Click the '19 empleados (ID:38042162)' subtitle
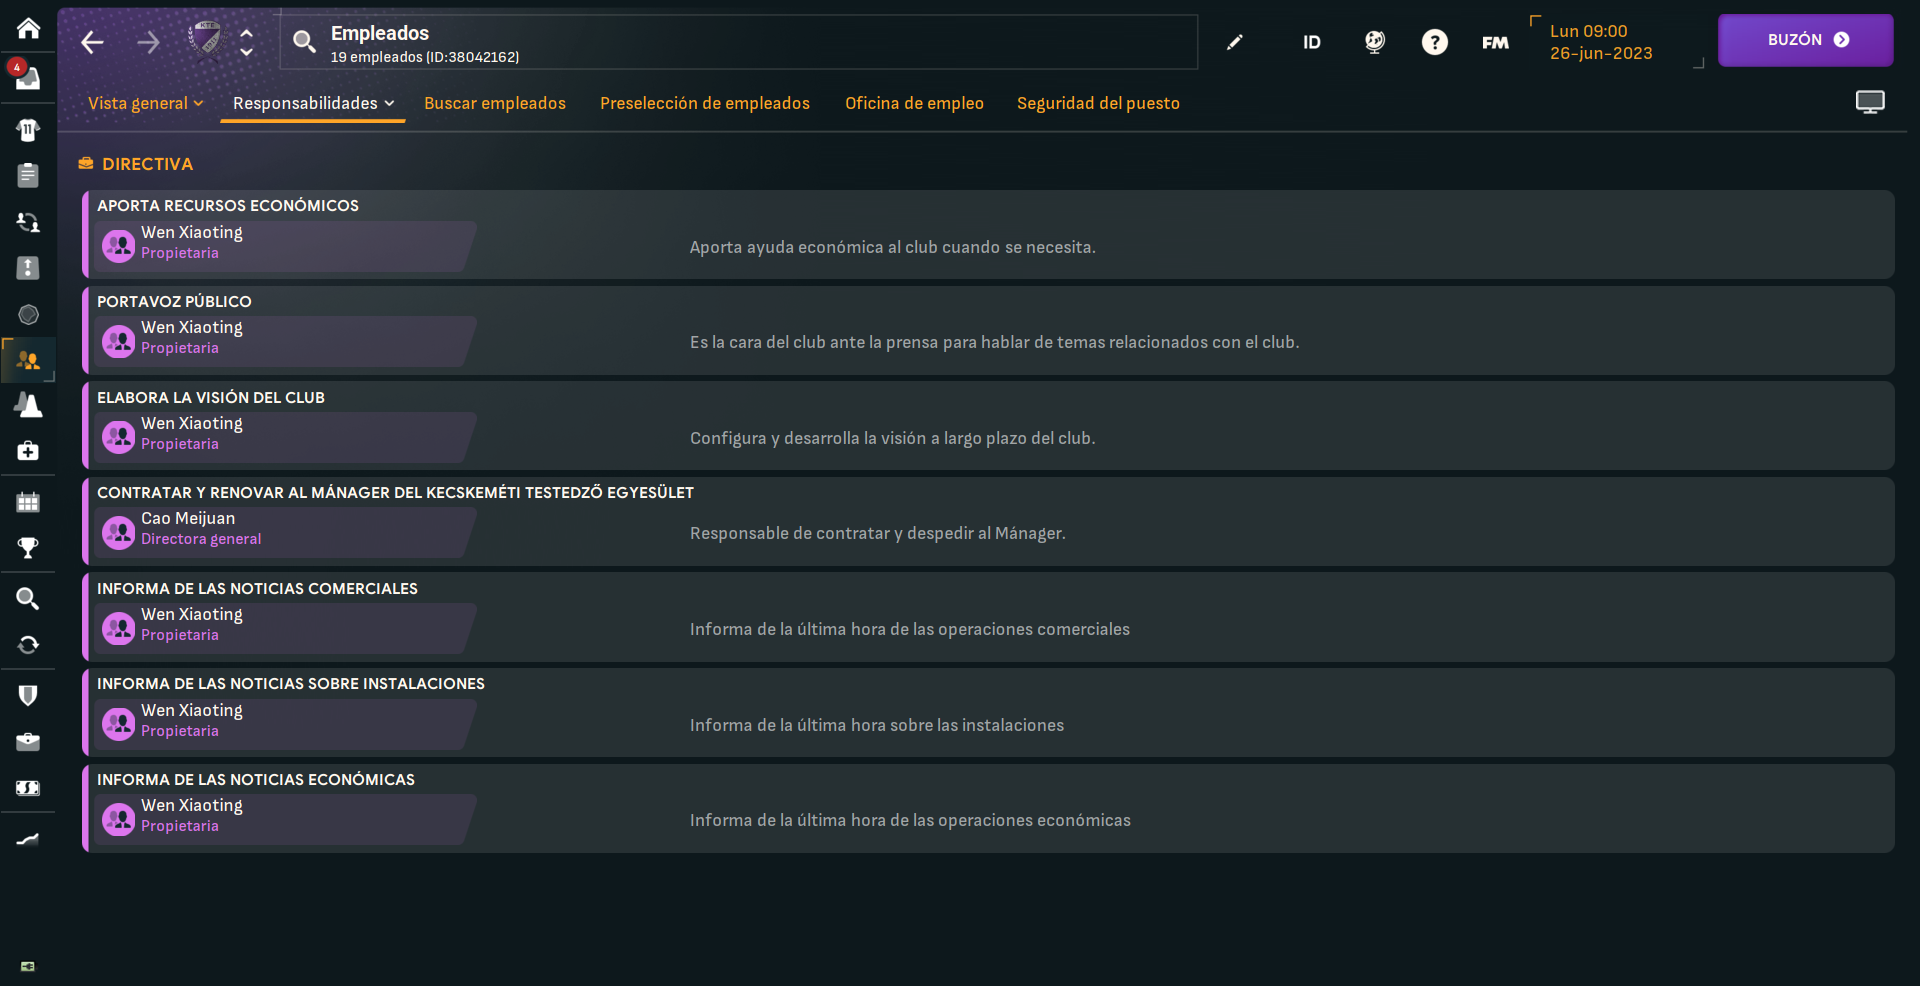 click(x=425, y=57)
